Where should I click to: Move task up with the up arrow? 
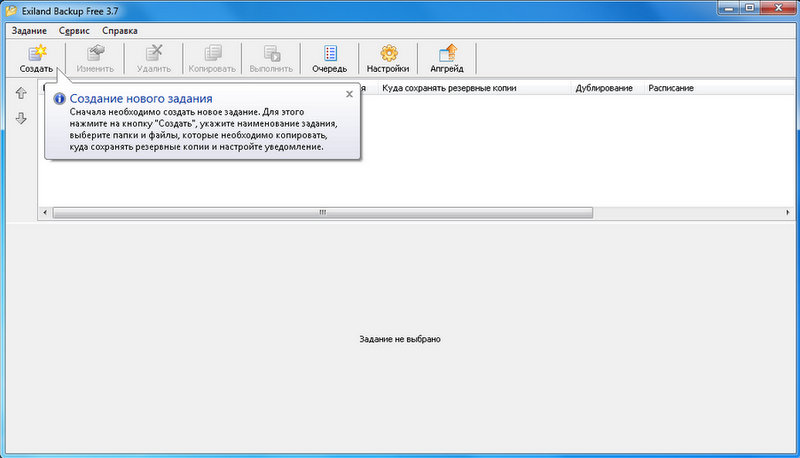coord(21,93)
